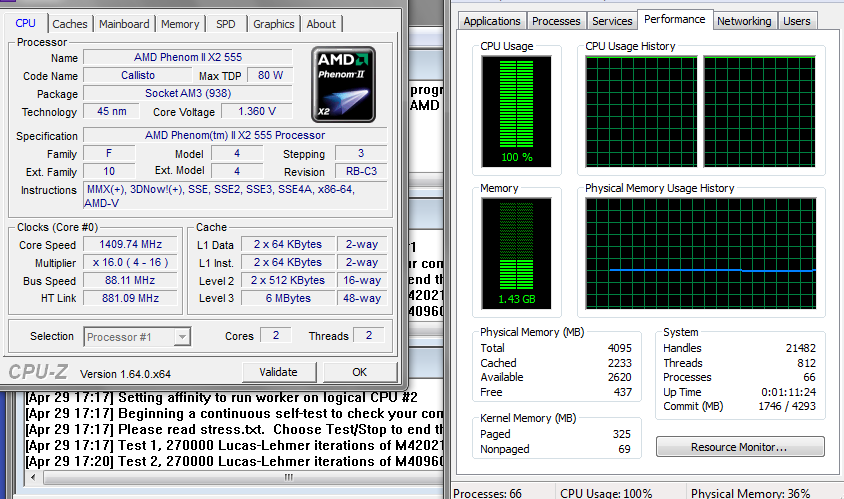Click the Prime95 horizontal scrollbar thumb

tap(289, 477)
